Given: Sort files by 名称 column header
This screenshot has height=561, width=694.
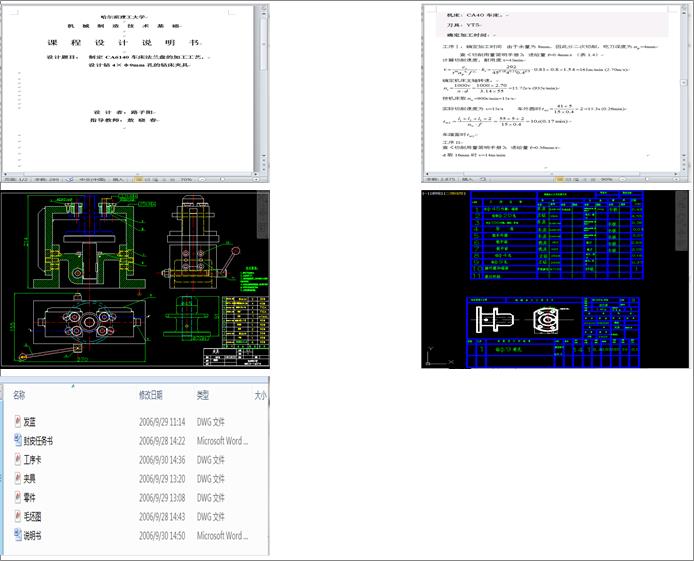Looking at the screenshot, I should (x=19, y=395).
